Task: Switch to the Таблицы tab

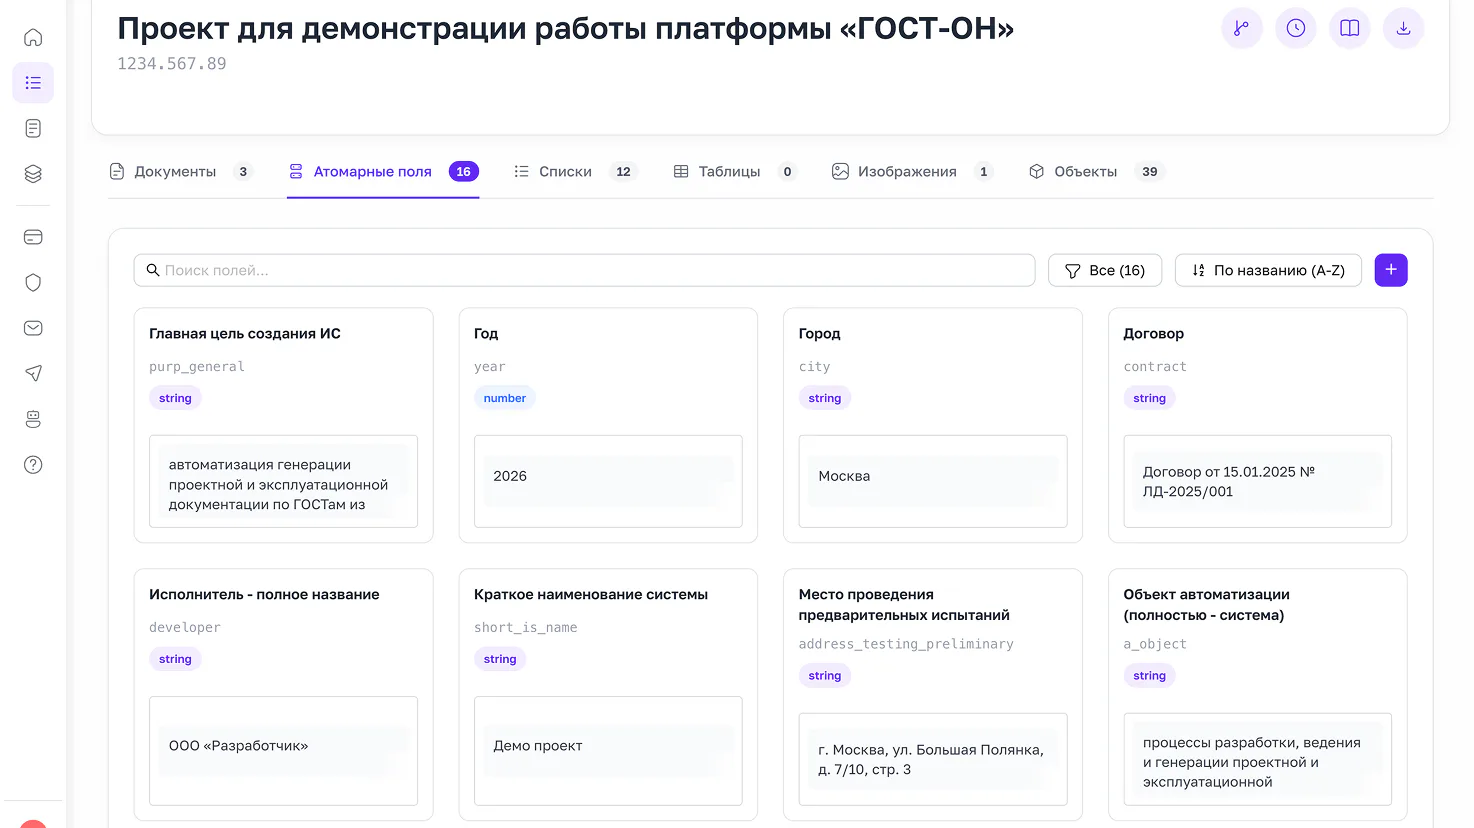Action: (735, 172)
